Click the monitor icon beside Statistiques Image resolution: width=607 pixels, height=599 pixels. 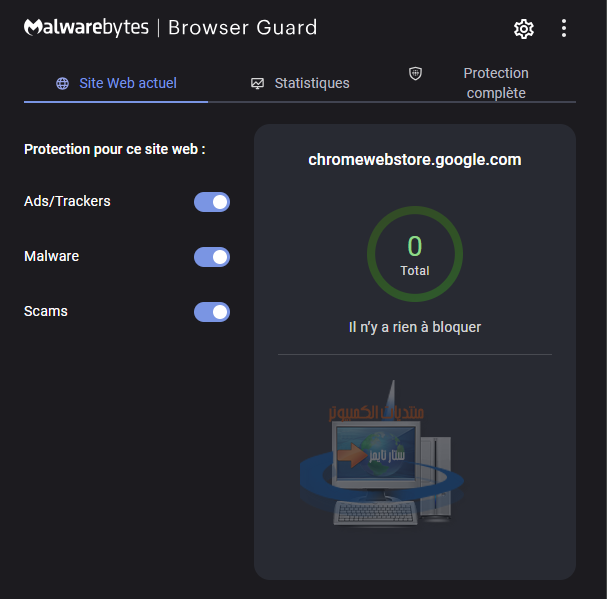click(x=257, y=83)
